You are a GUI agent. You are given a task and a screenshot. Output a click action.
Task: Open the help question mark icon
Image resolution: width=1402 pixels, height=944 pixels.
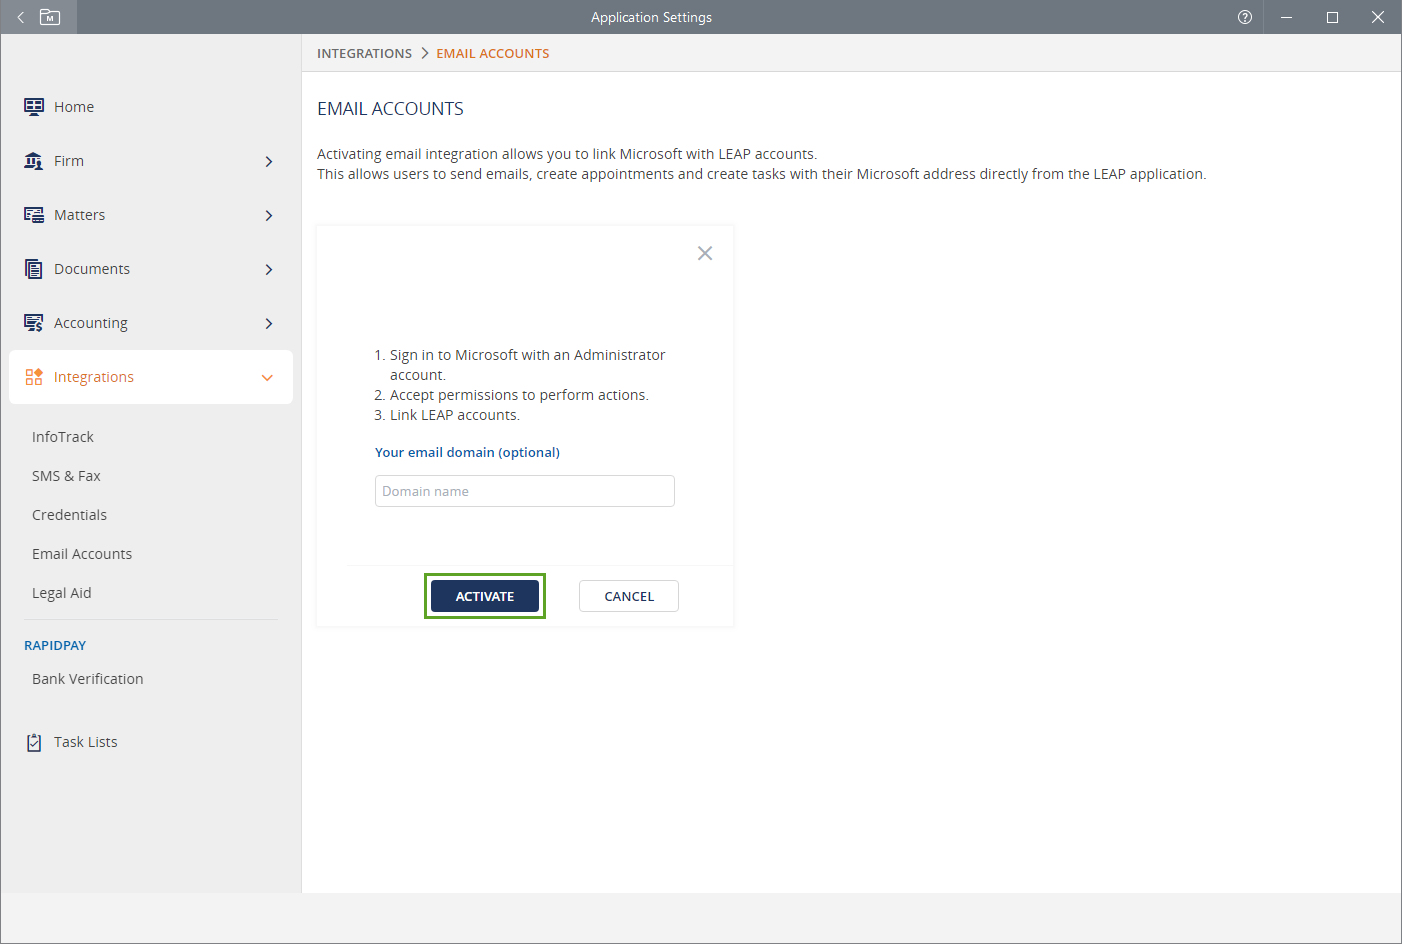tap(1244, 17)
